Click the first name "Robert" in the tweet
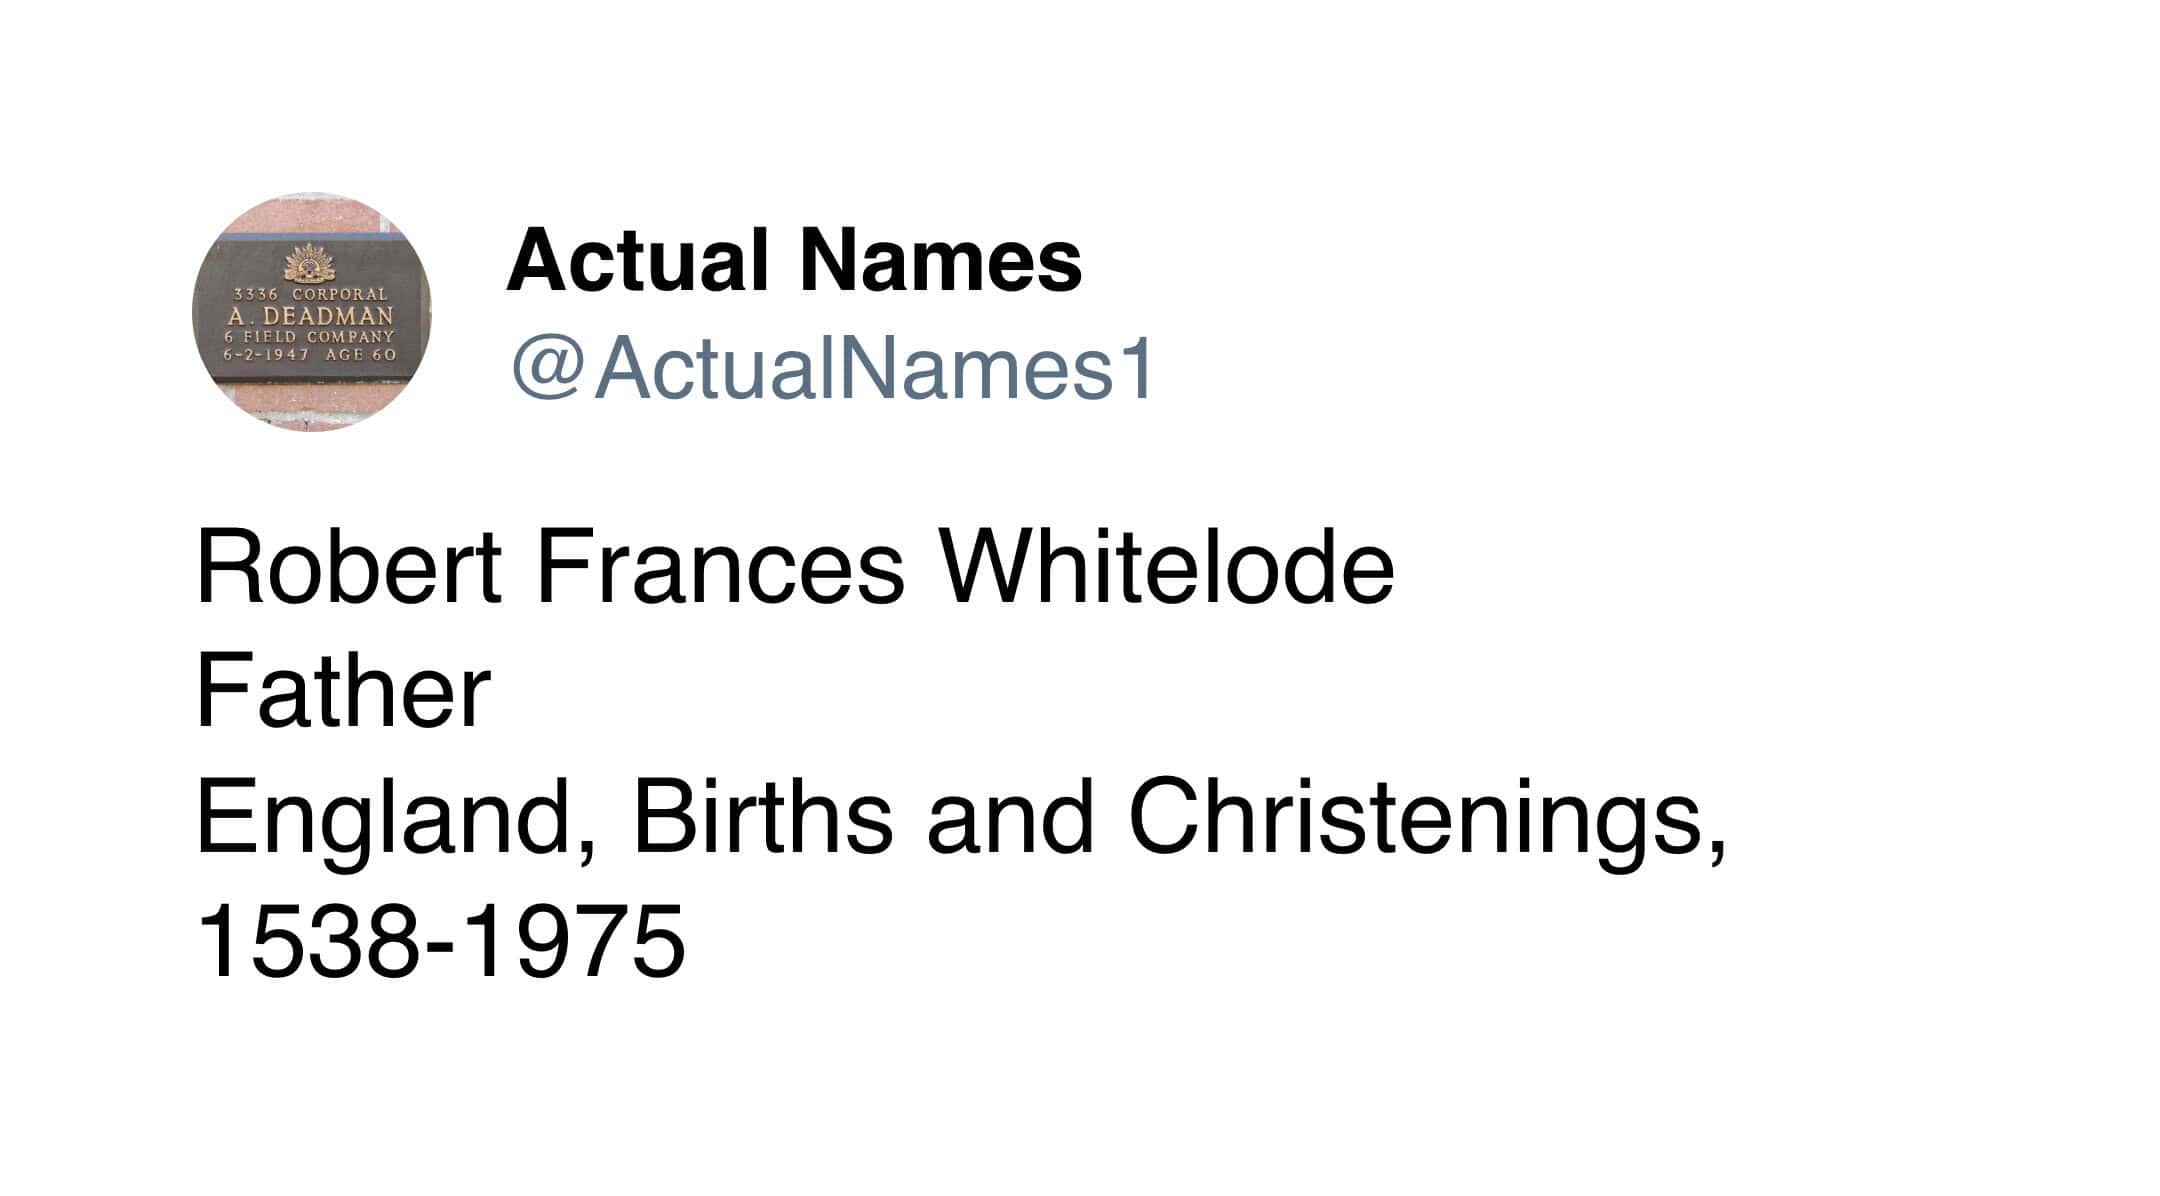 click(349, 568)
